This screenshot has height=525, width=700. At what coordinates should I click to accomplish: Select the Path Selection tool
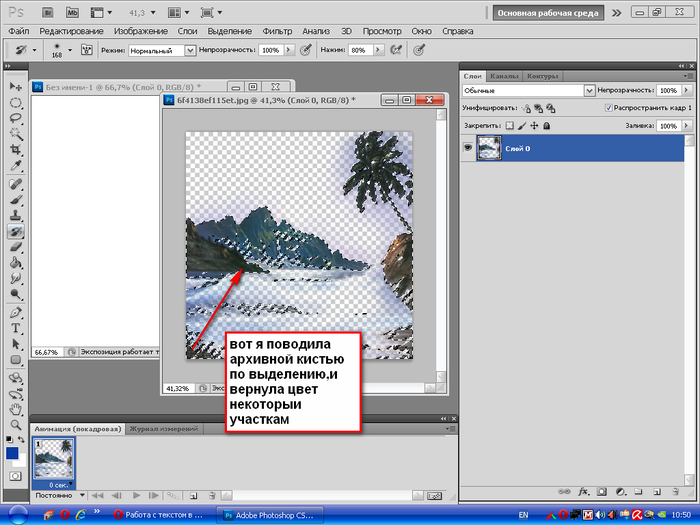[16, 344]
